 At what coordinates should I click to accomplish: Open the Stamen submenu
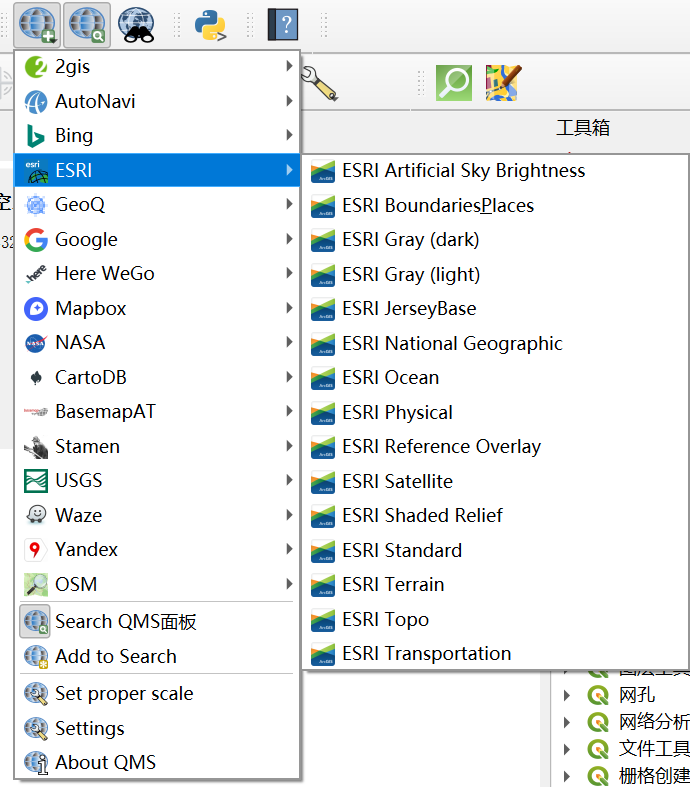tap(158, 446)
